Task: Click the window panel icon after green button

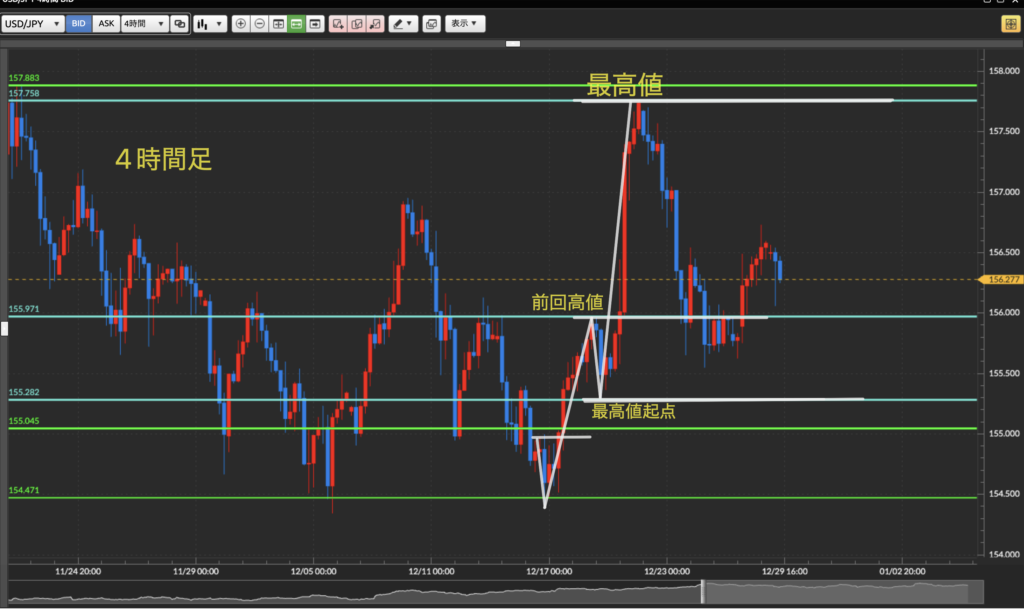Action: [x=314, y=23]
